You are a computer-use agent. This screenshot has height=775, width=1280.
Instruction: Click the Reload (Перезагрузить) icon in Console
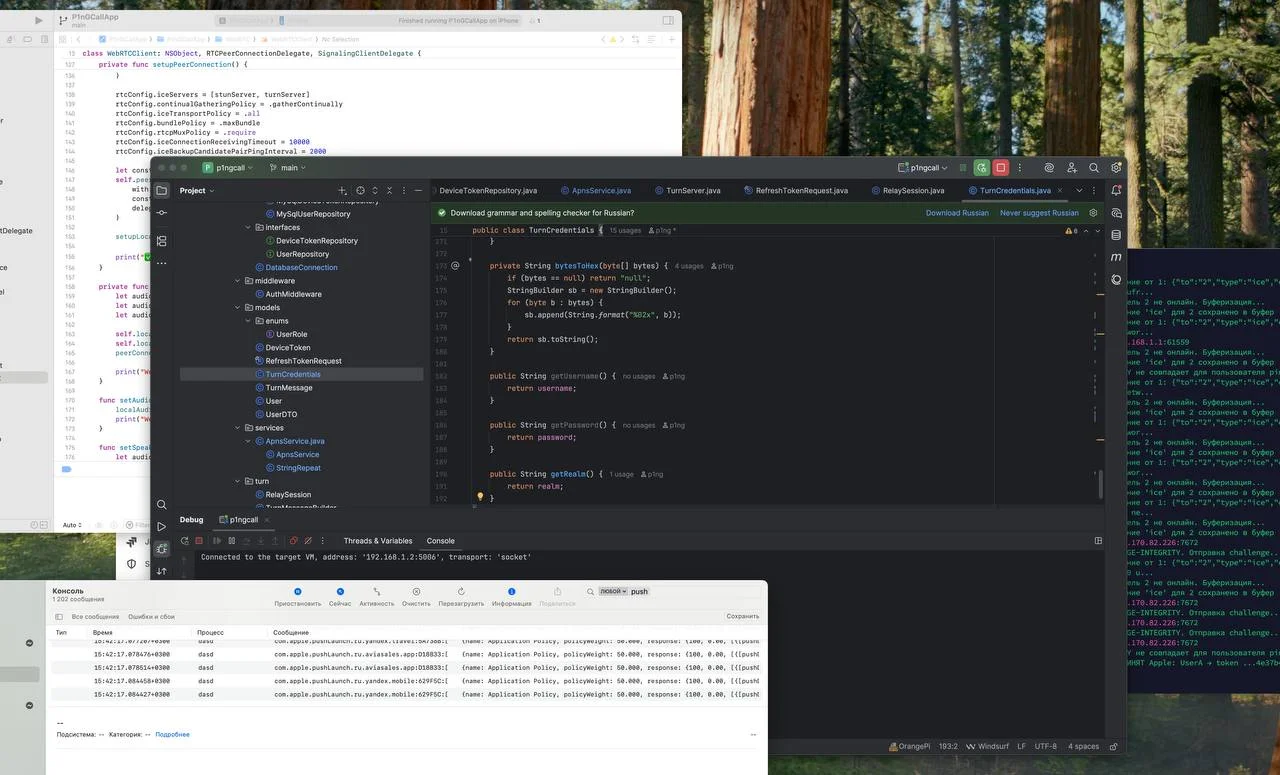coord(461,592)
